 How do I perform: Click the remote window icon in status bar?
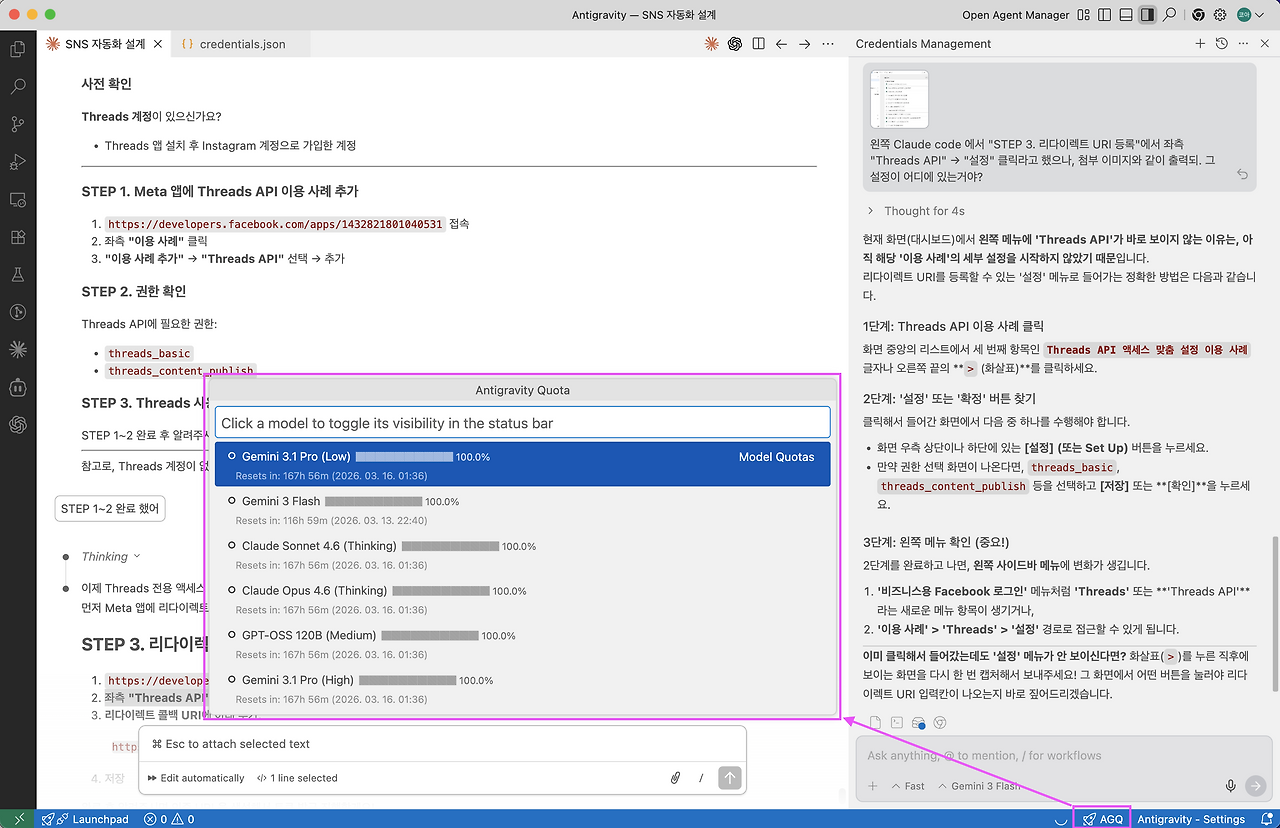point(19,819)
